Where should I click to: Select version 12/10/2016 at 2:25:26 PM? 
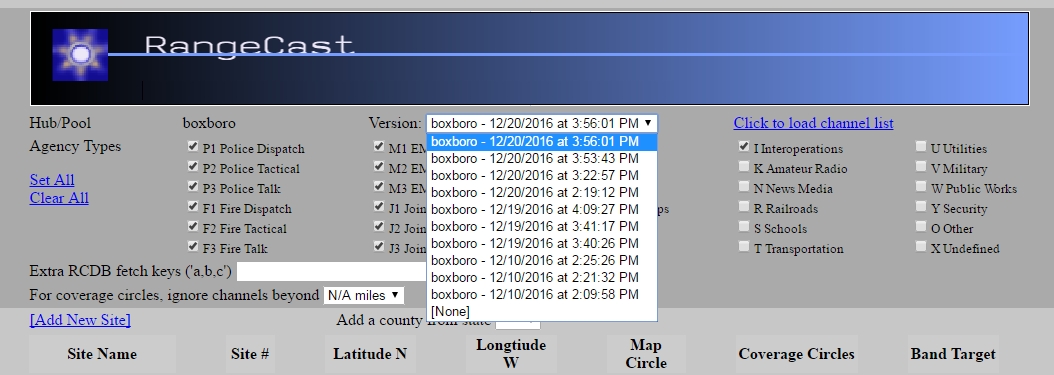pos(542,260)
